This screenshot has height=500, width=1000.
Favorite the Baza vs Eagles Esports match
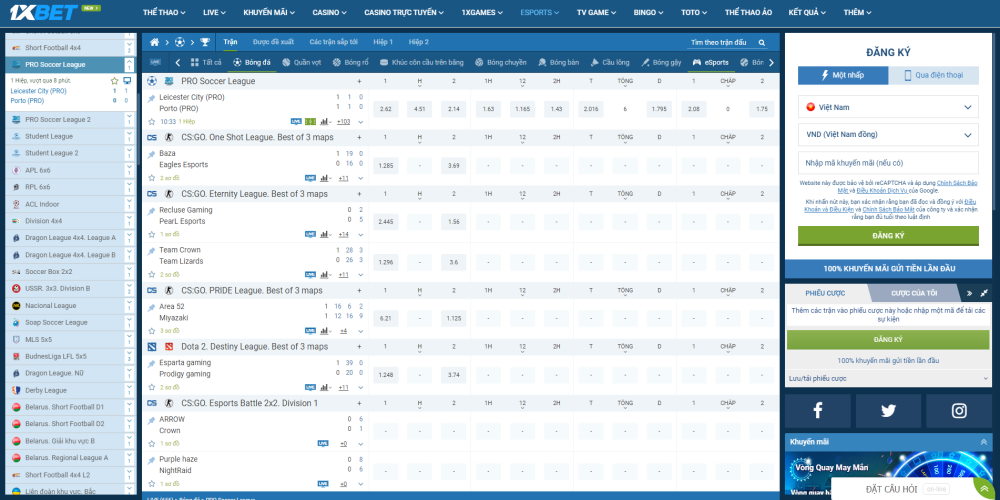click(152, 178)
